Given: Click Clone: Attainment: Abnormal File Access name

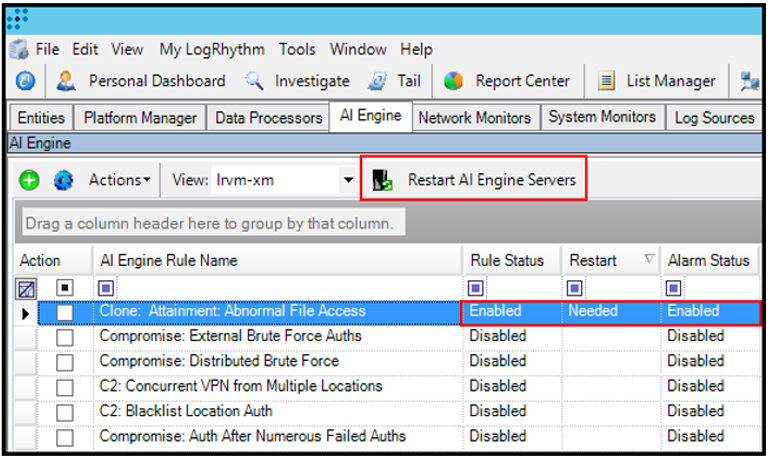Looking at the screenshot, I should [x=232, y=311].
